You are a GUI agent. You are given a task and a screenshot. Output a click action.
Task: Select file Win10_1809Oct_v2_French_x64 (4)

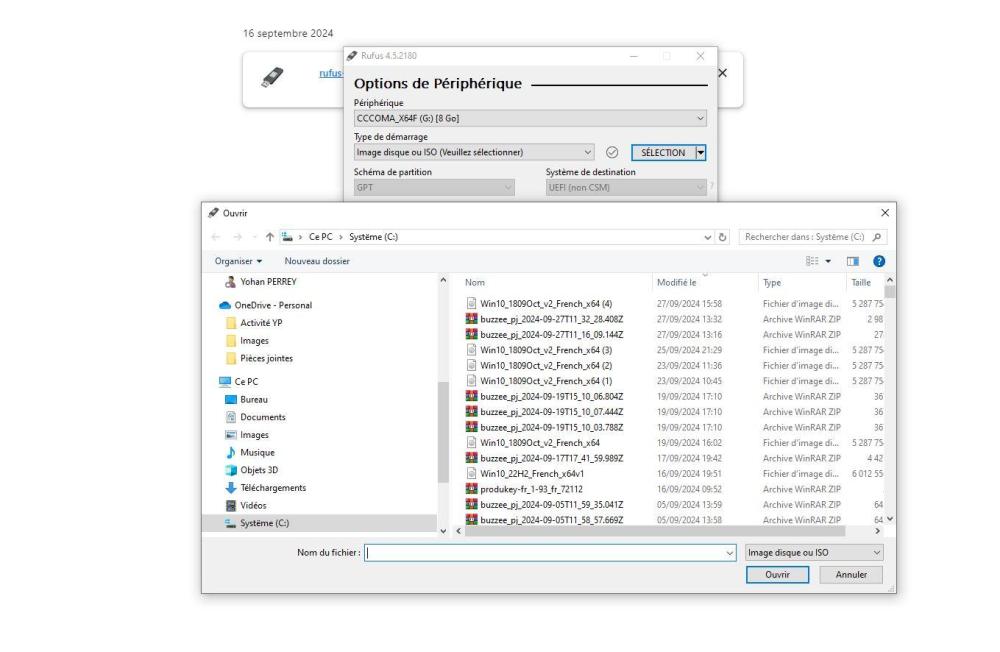point(546,304)
